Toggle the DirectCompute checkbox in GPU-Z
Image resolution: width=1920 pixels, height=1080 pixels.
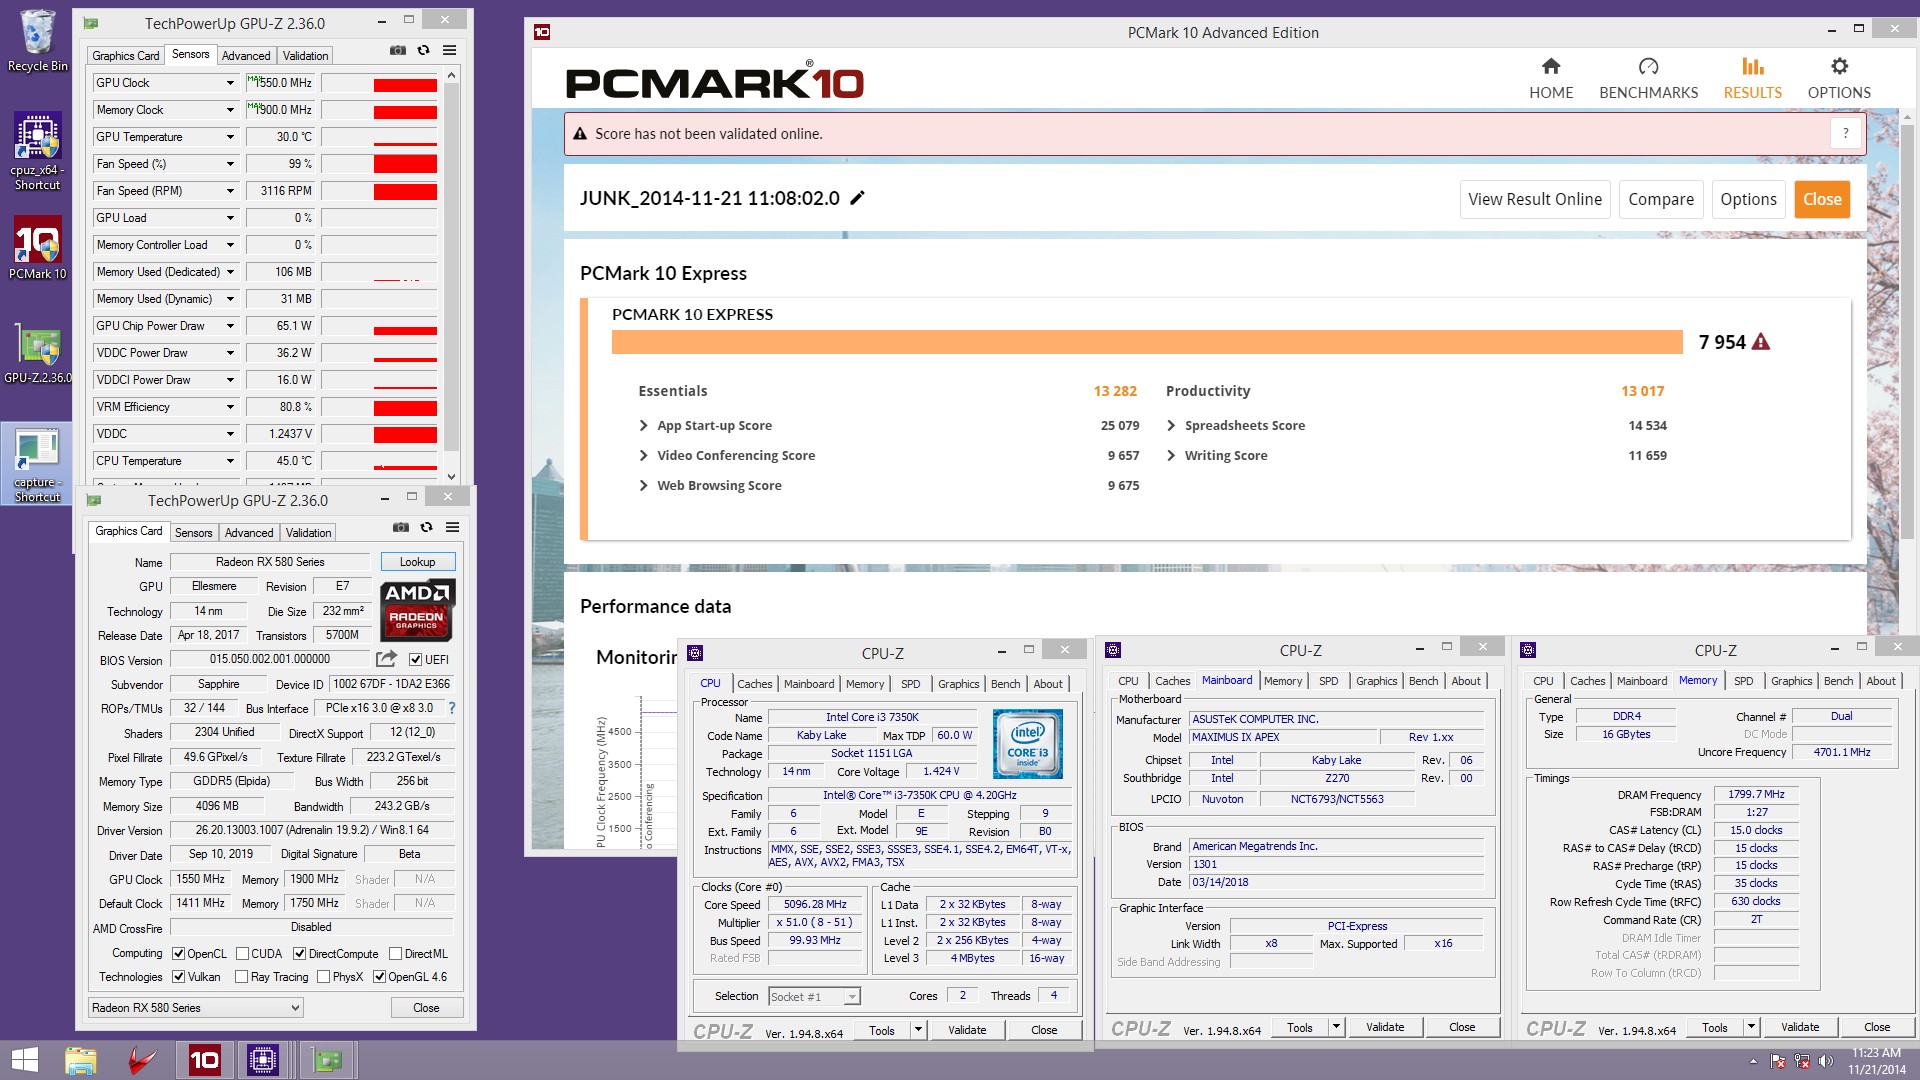pyautogui.click(x=299, y=954)
